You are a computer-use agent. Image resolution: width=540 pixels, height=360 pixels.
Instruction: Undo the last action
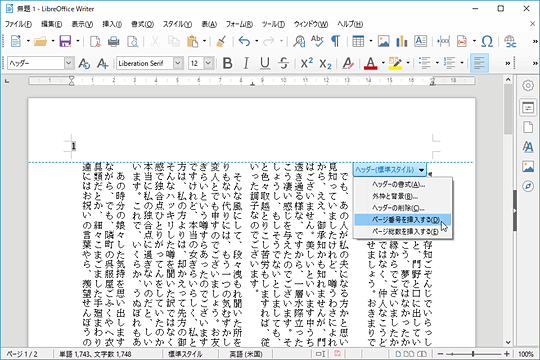click(x=244, y=41)
